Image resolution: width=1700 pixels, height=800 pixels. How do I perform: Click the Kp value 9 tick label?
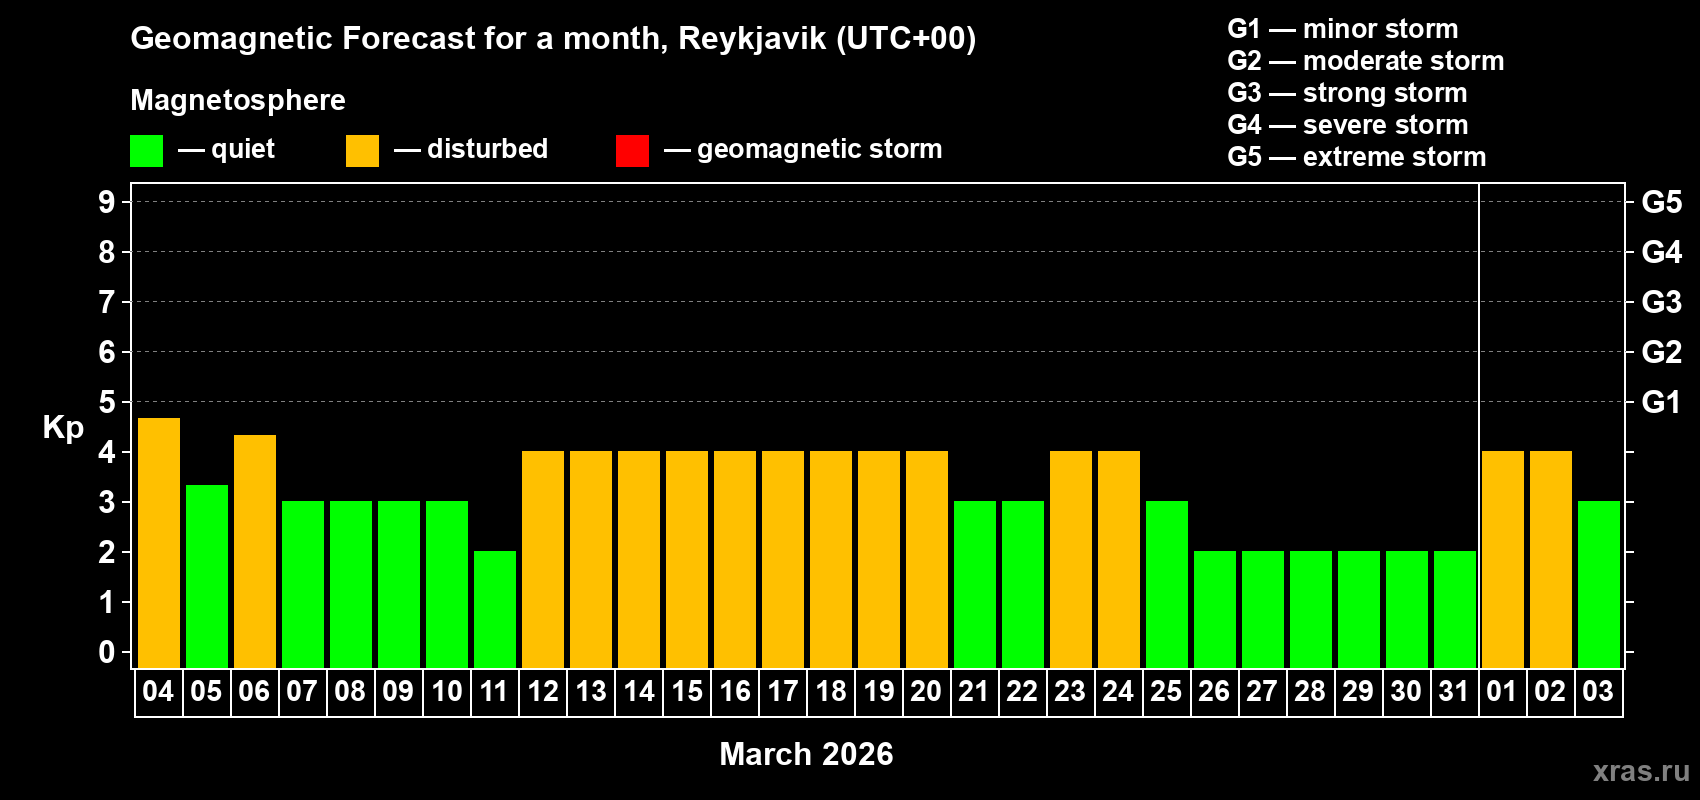(x=107, y=202)
